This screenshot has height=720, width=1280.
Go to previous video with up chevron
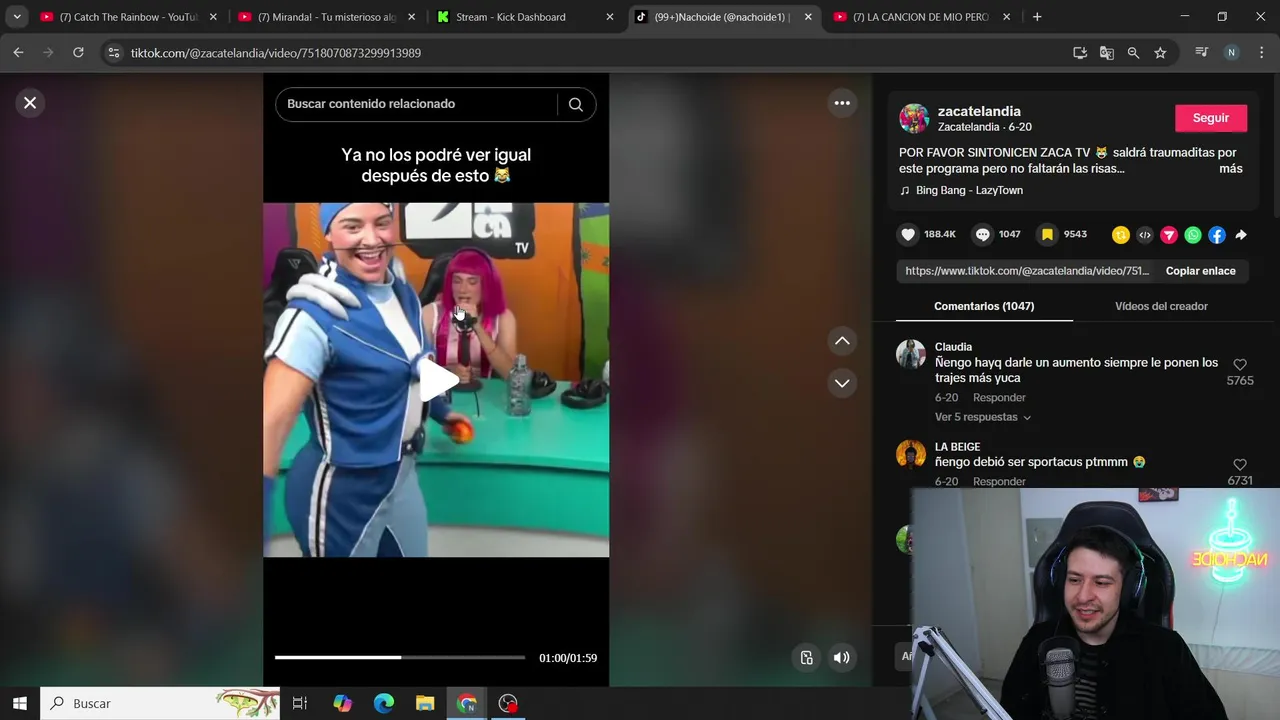(x=842, y=341)
